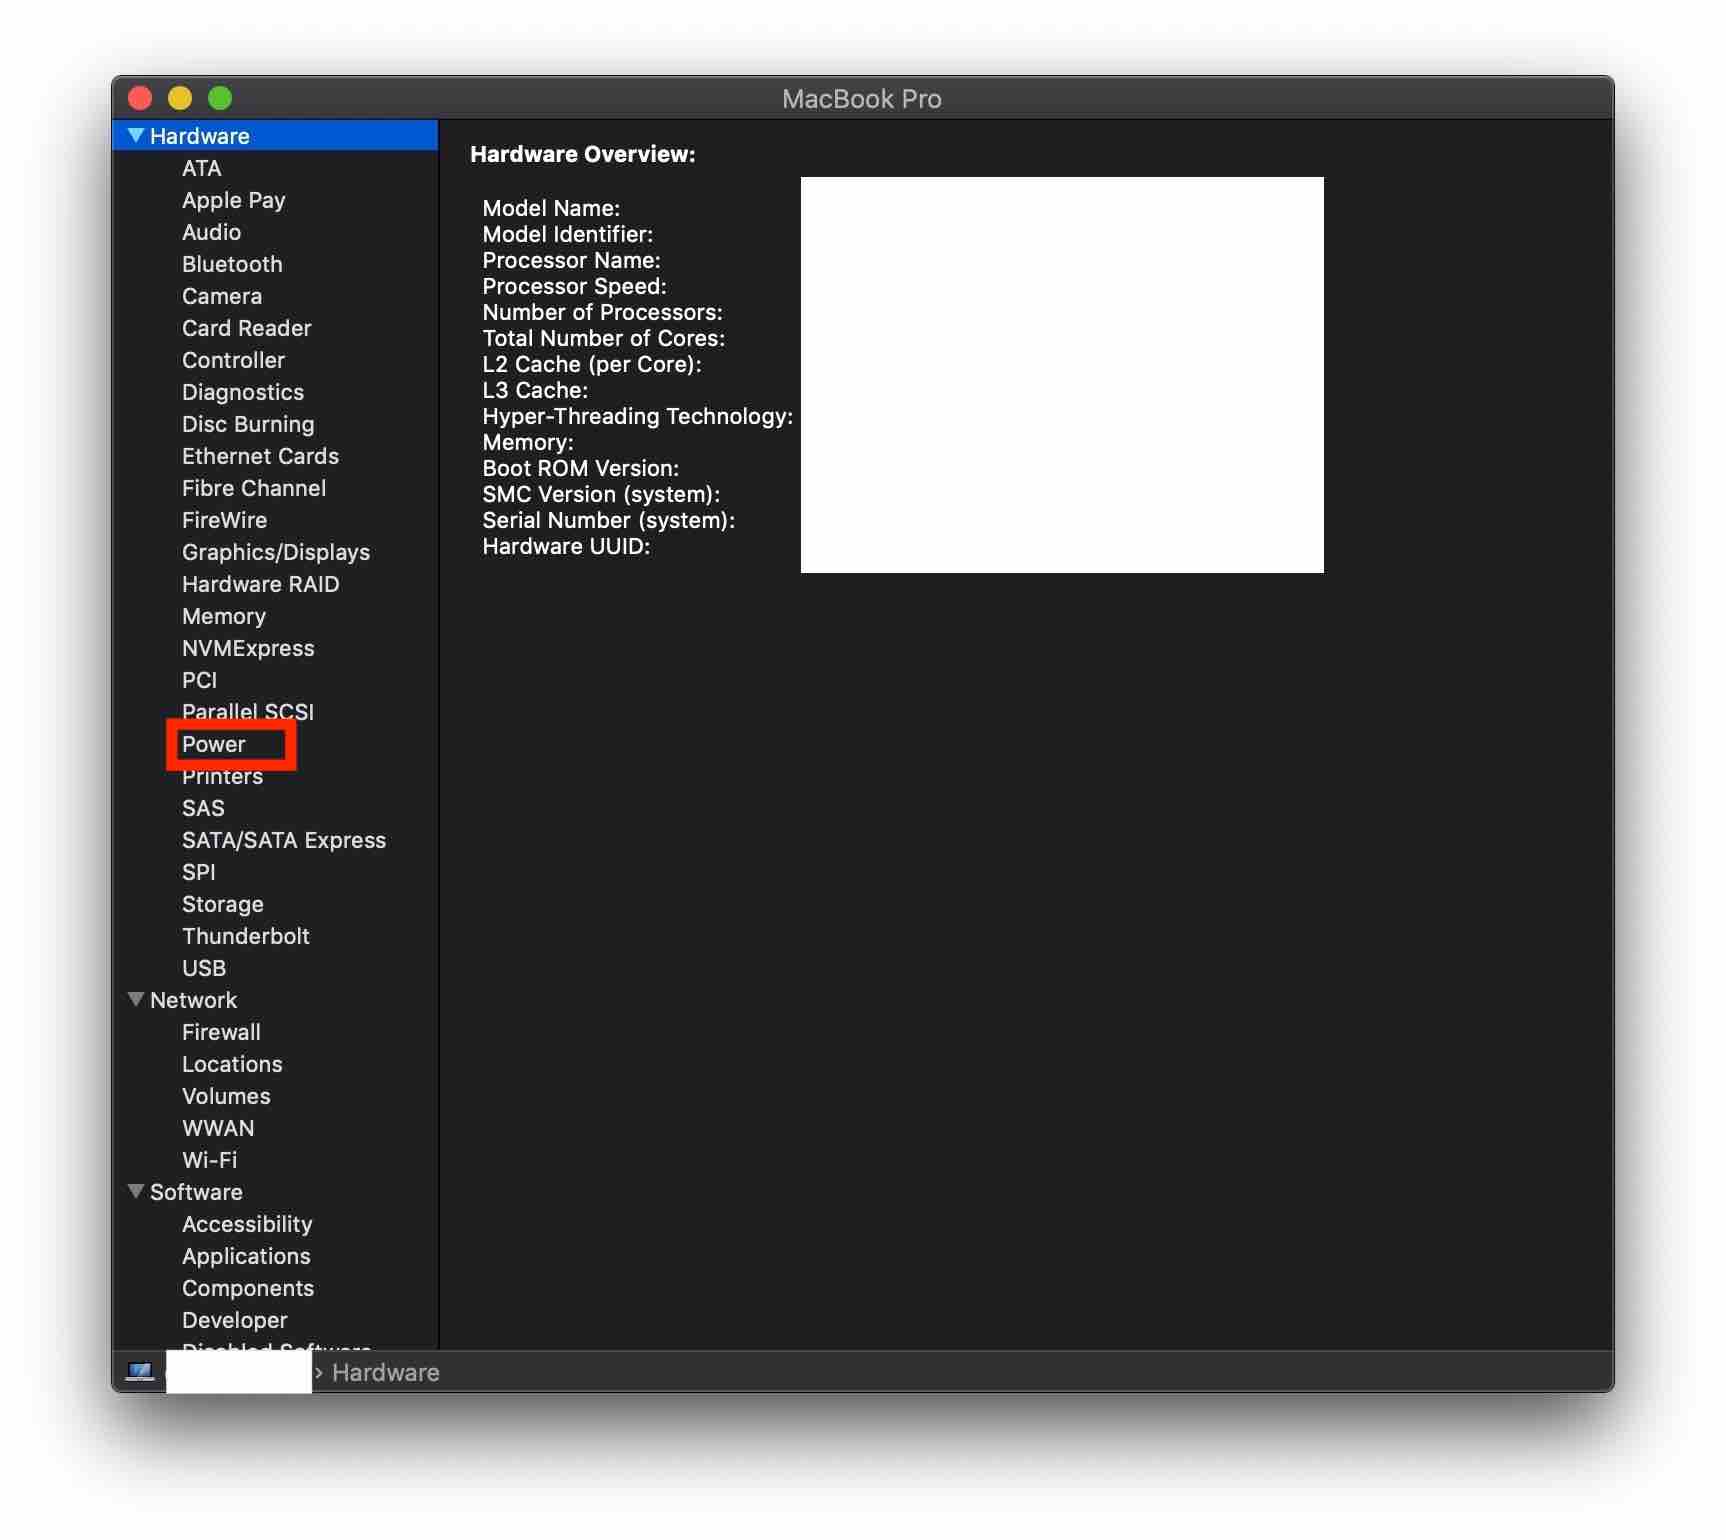Open the SATA/SATA Express entry
1726x1540 pixels.
284,840
